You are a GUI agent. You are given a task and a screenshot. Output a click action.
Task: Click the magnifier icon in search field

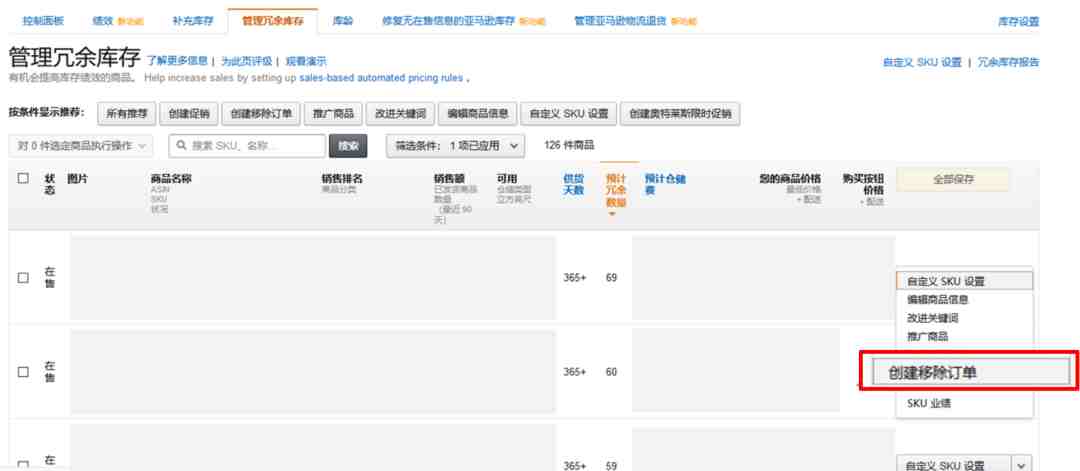point(182,146)
